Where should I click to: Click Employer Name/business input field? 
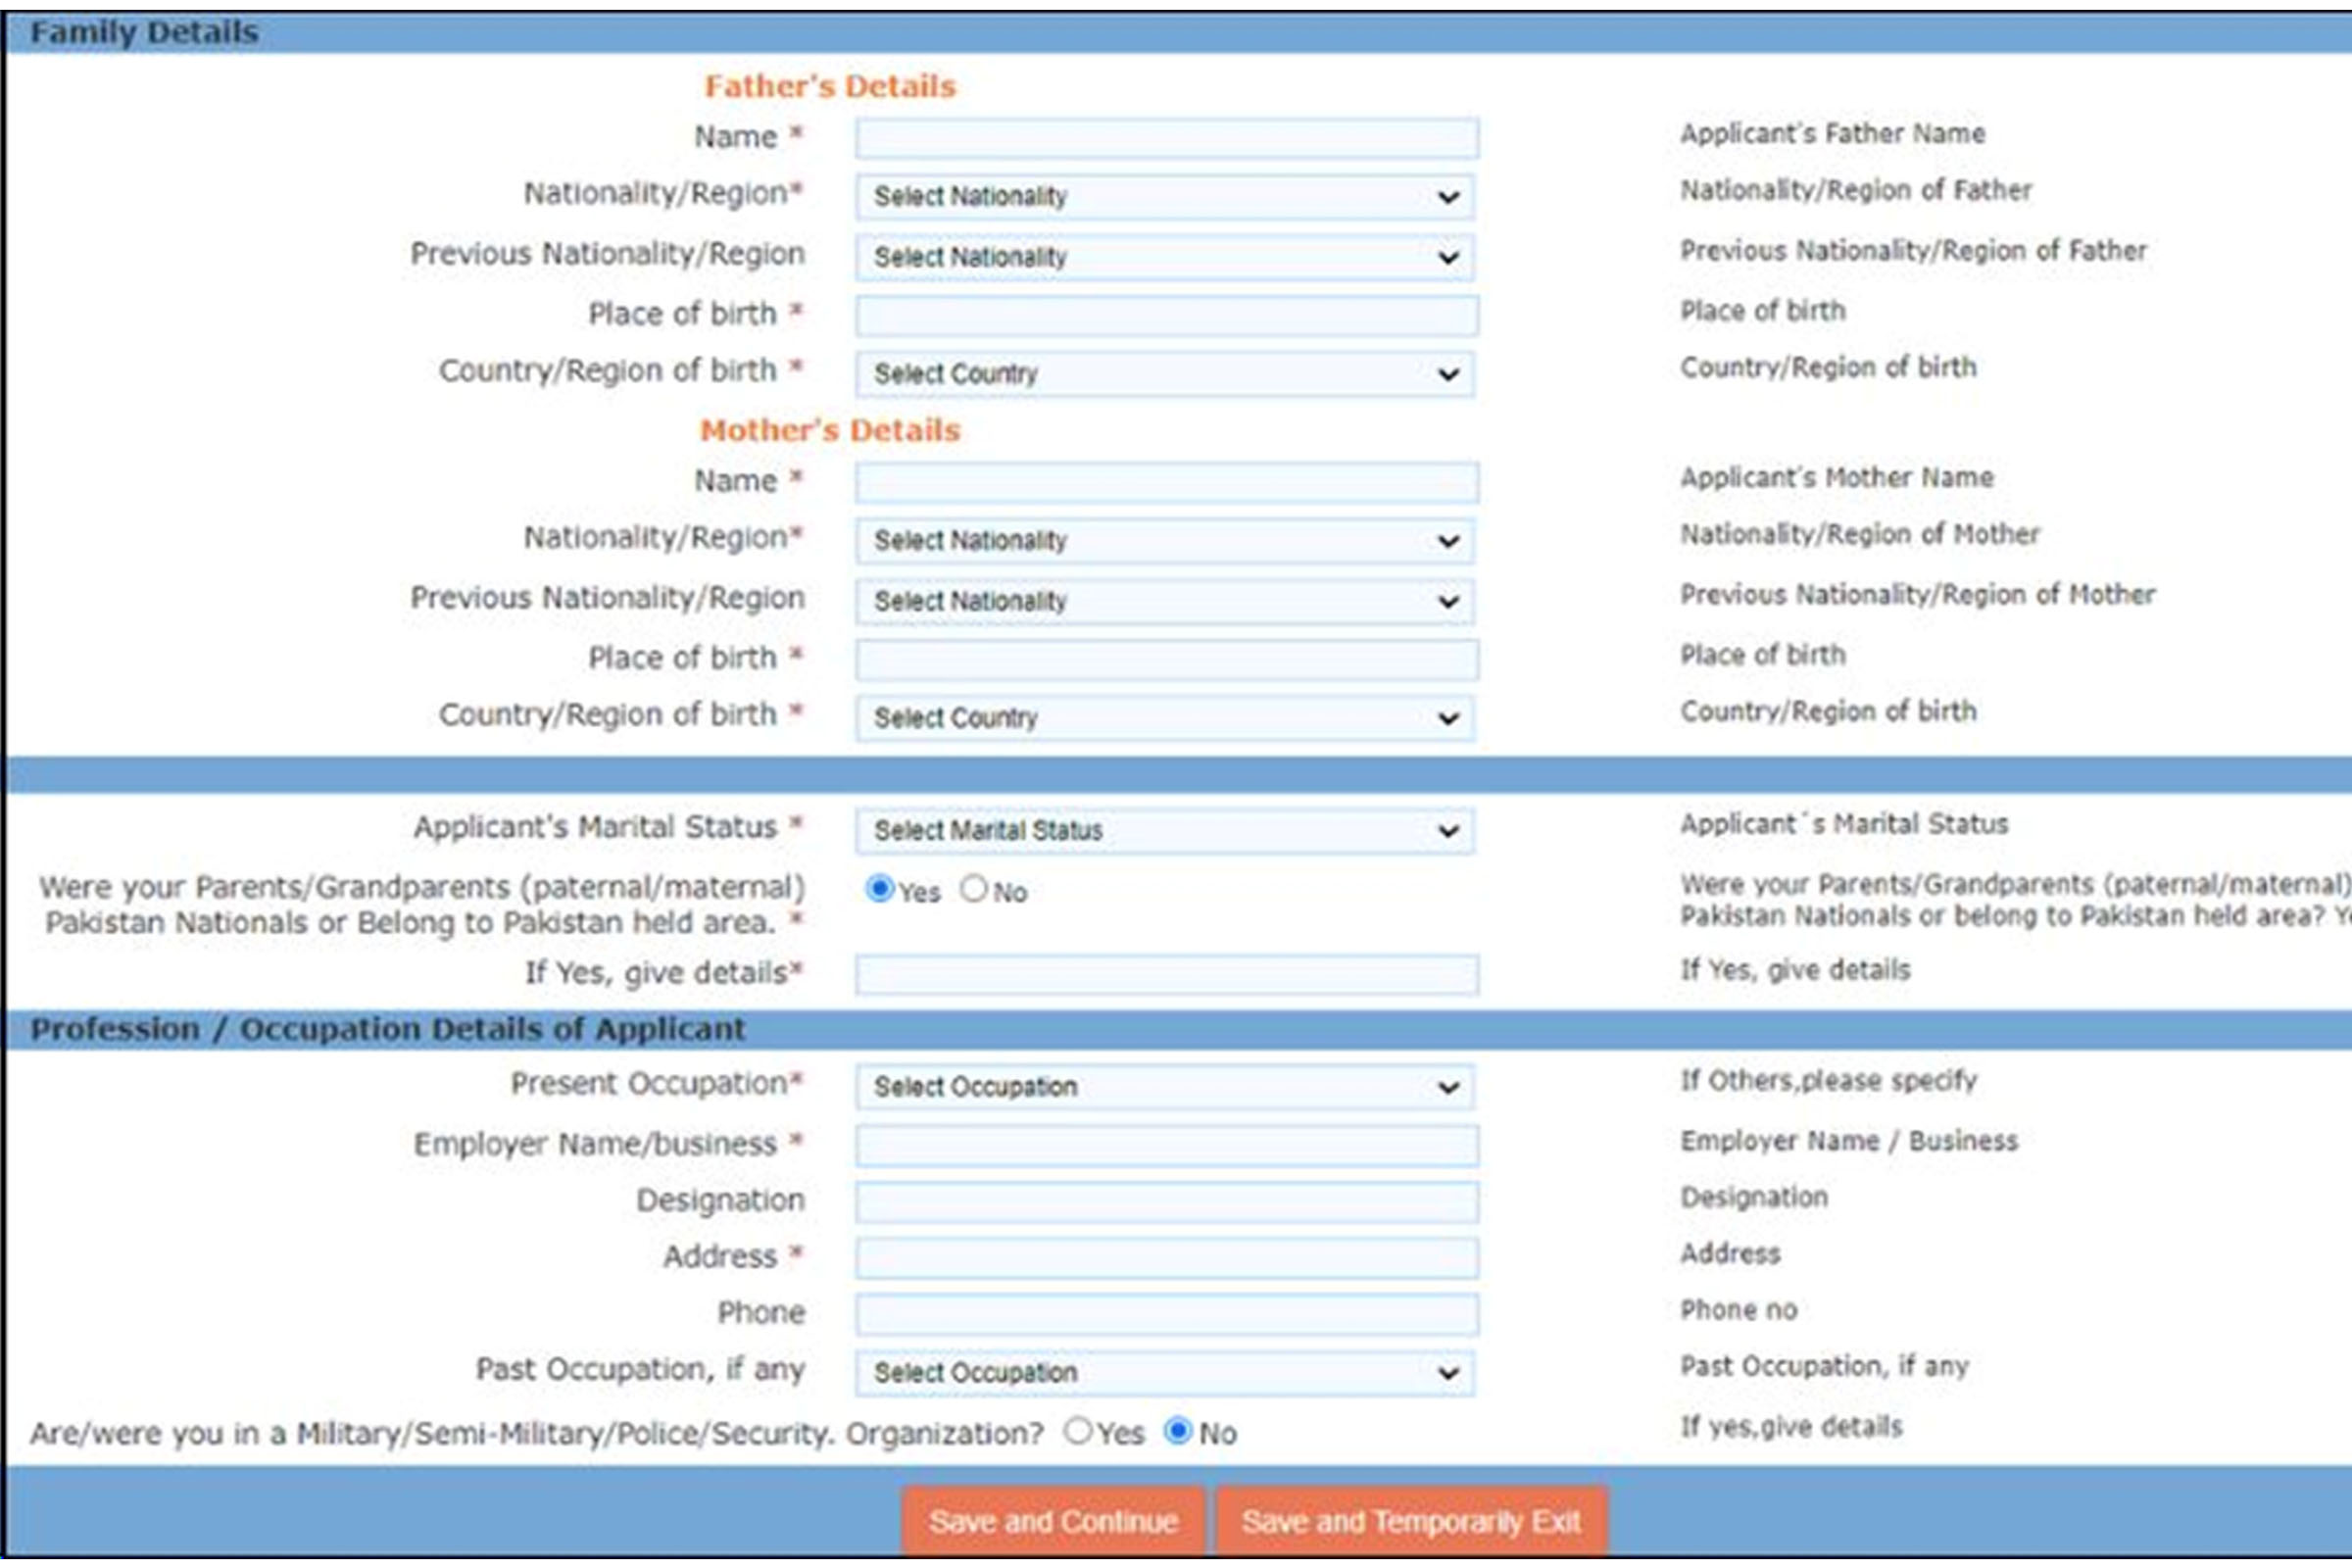1166,1145
